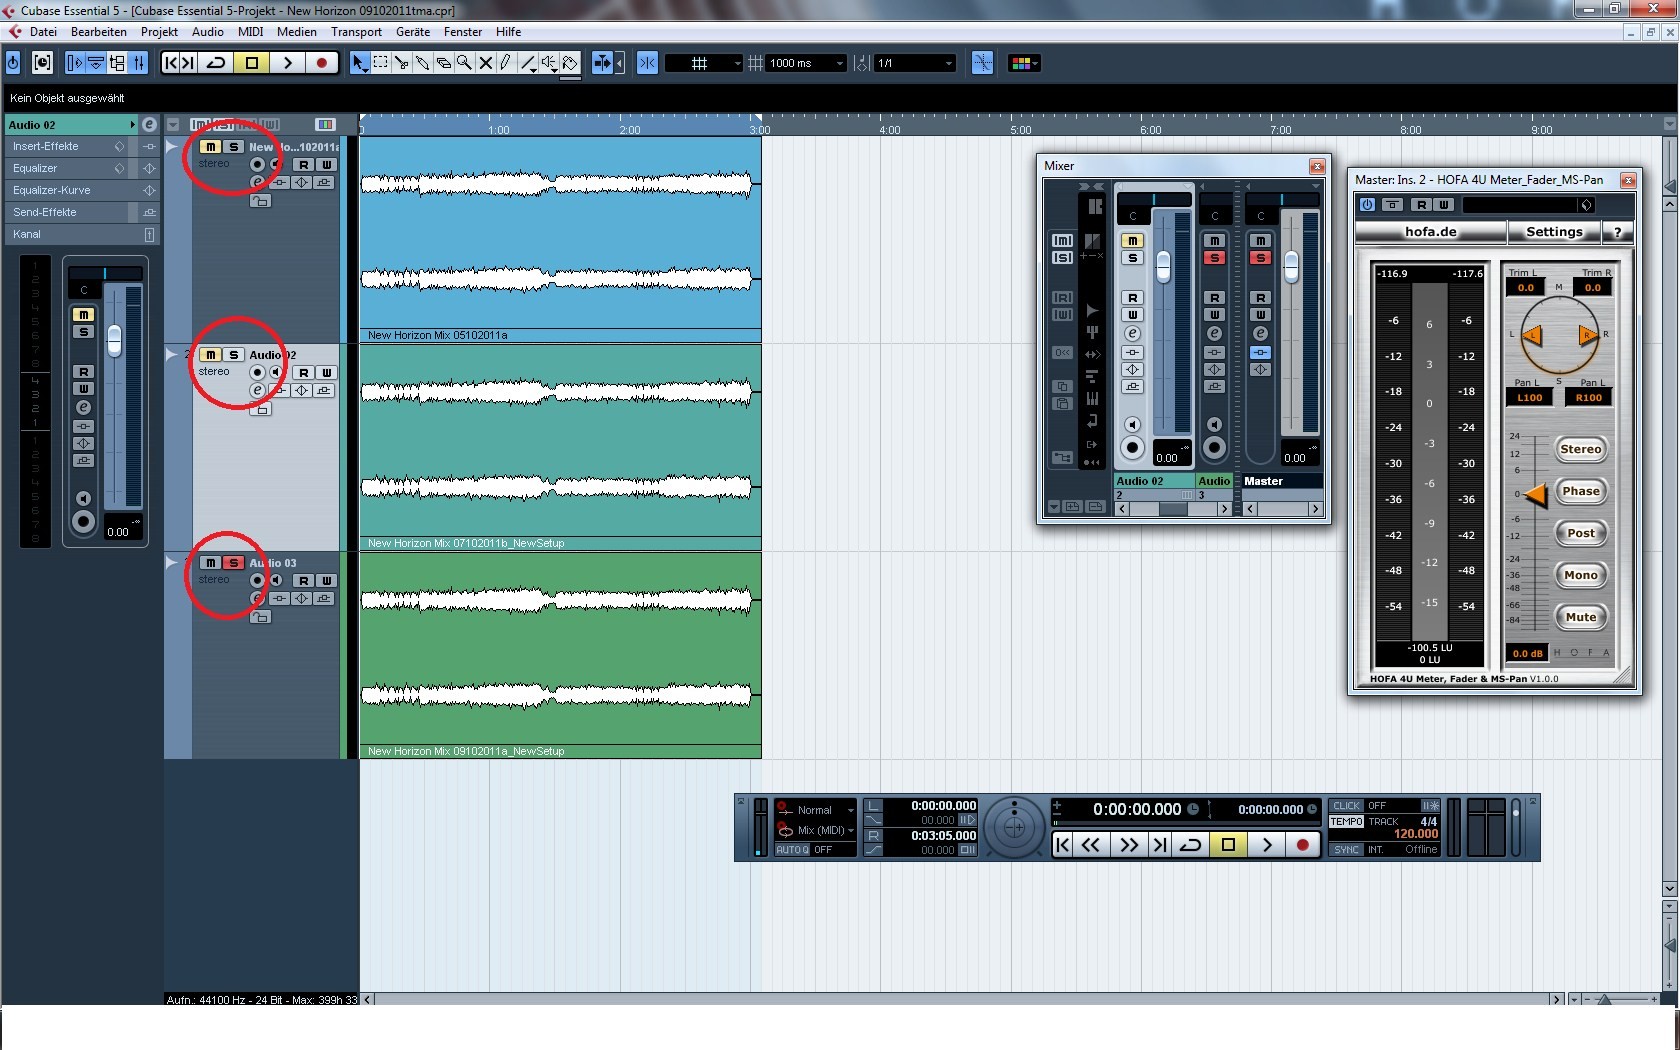Open the Datei menu
The height and width of the screenshot is (1050, 1680).
coord(43,32)
